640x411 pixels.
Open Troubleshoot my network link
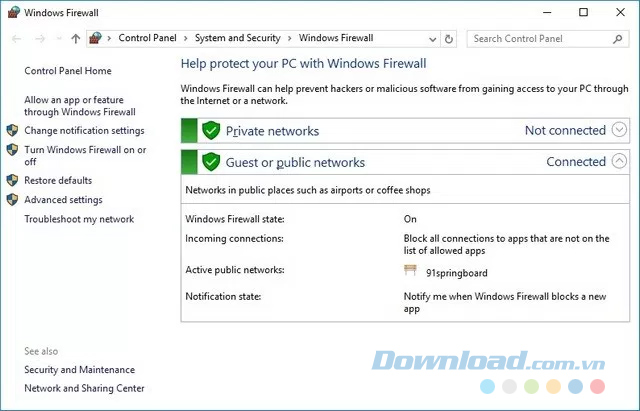pyautogui.click(x=79, y=219)
